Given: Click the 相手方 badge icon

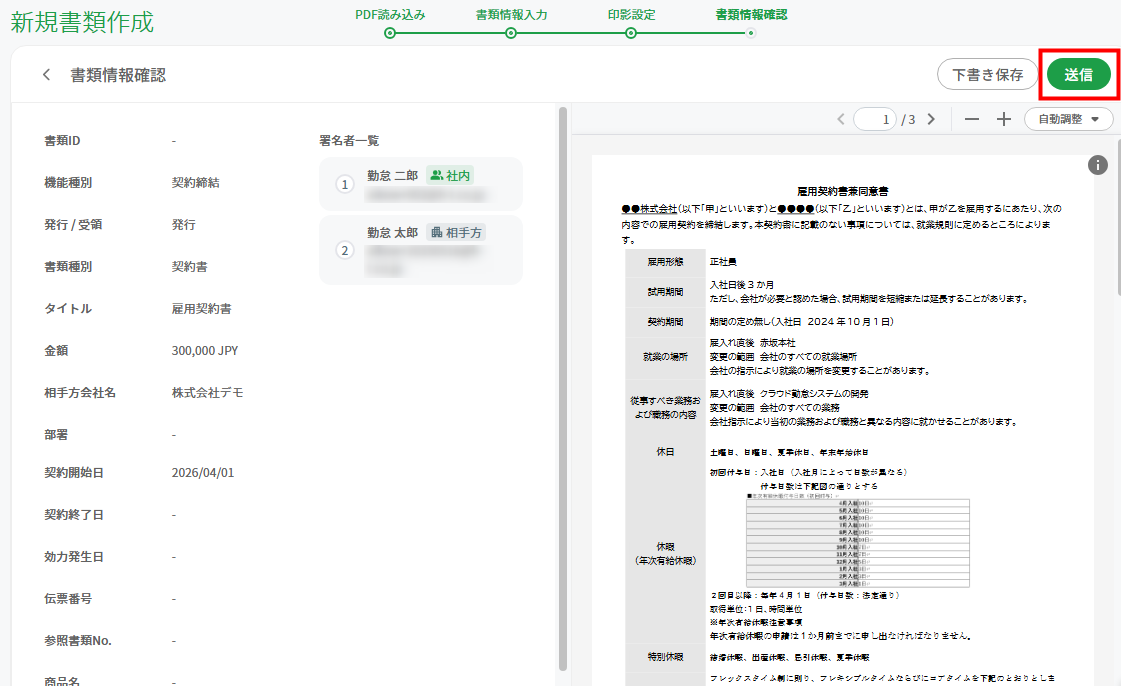Looking at the screenshot, I should pos(436,232).
